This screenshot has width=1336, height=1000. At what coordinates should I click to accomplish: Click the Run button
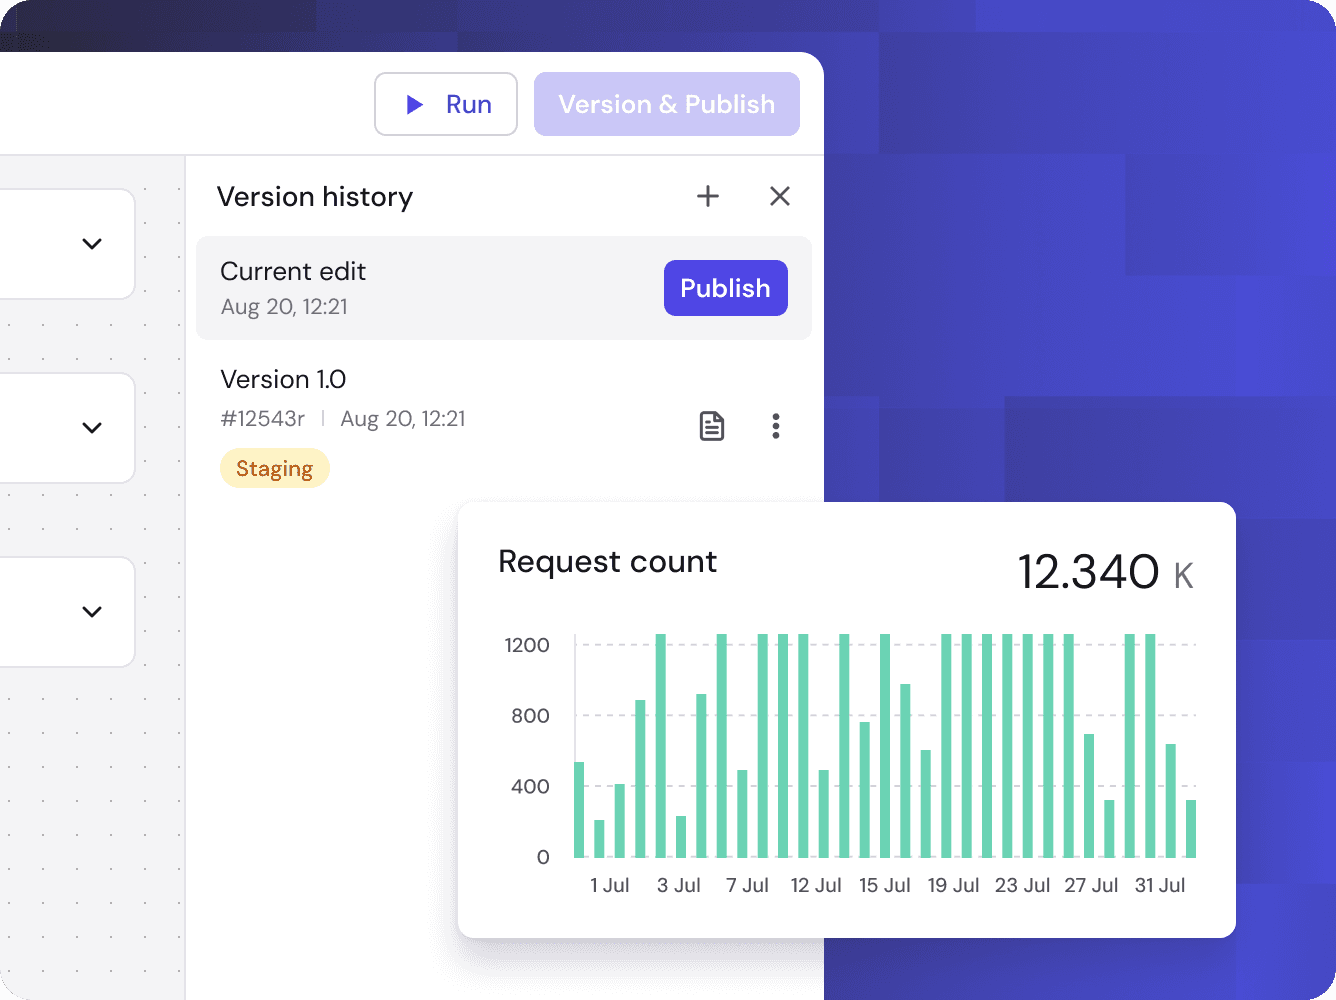tap(446, 104)
